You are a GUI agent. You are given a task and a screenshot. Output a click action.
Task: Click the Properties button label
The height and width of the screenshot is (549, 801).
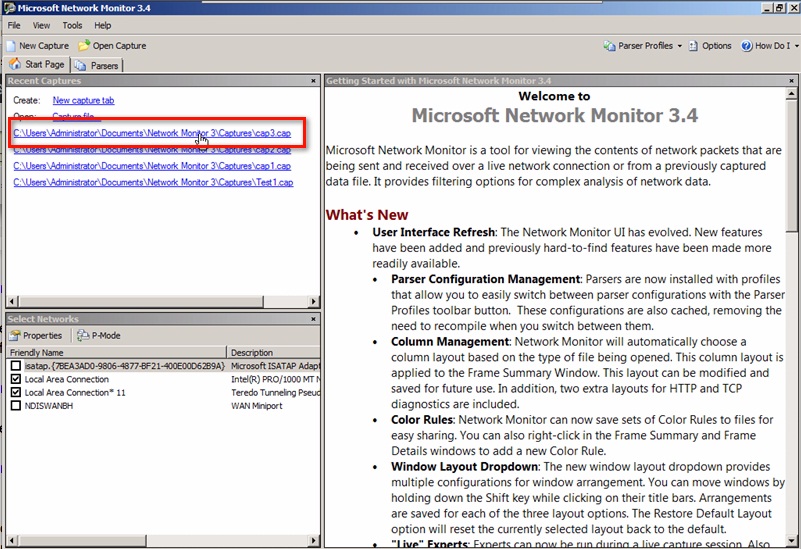coord(42,336)
